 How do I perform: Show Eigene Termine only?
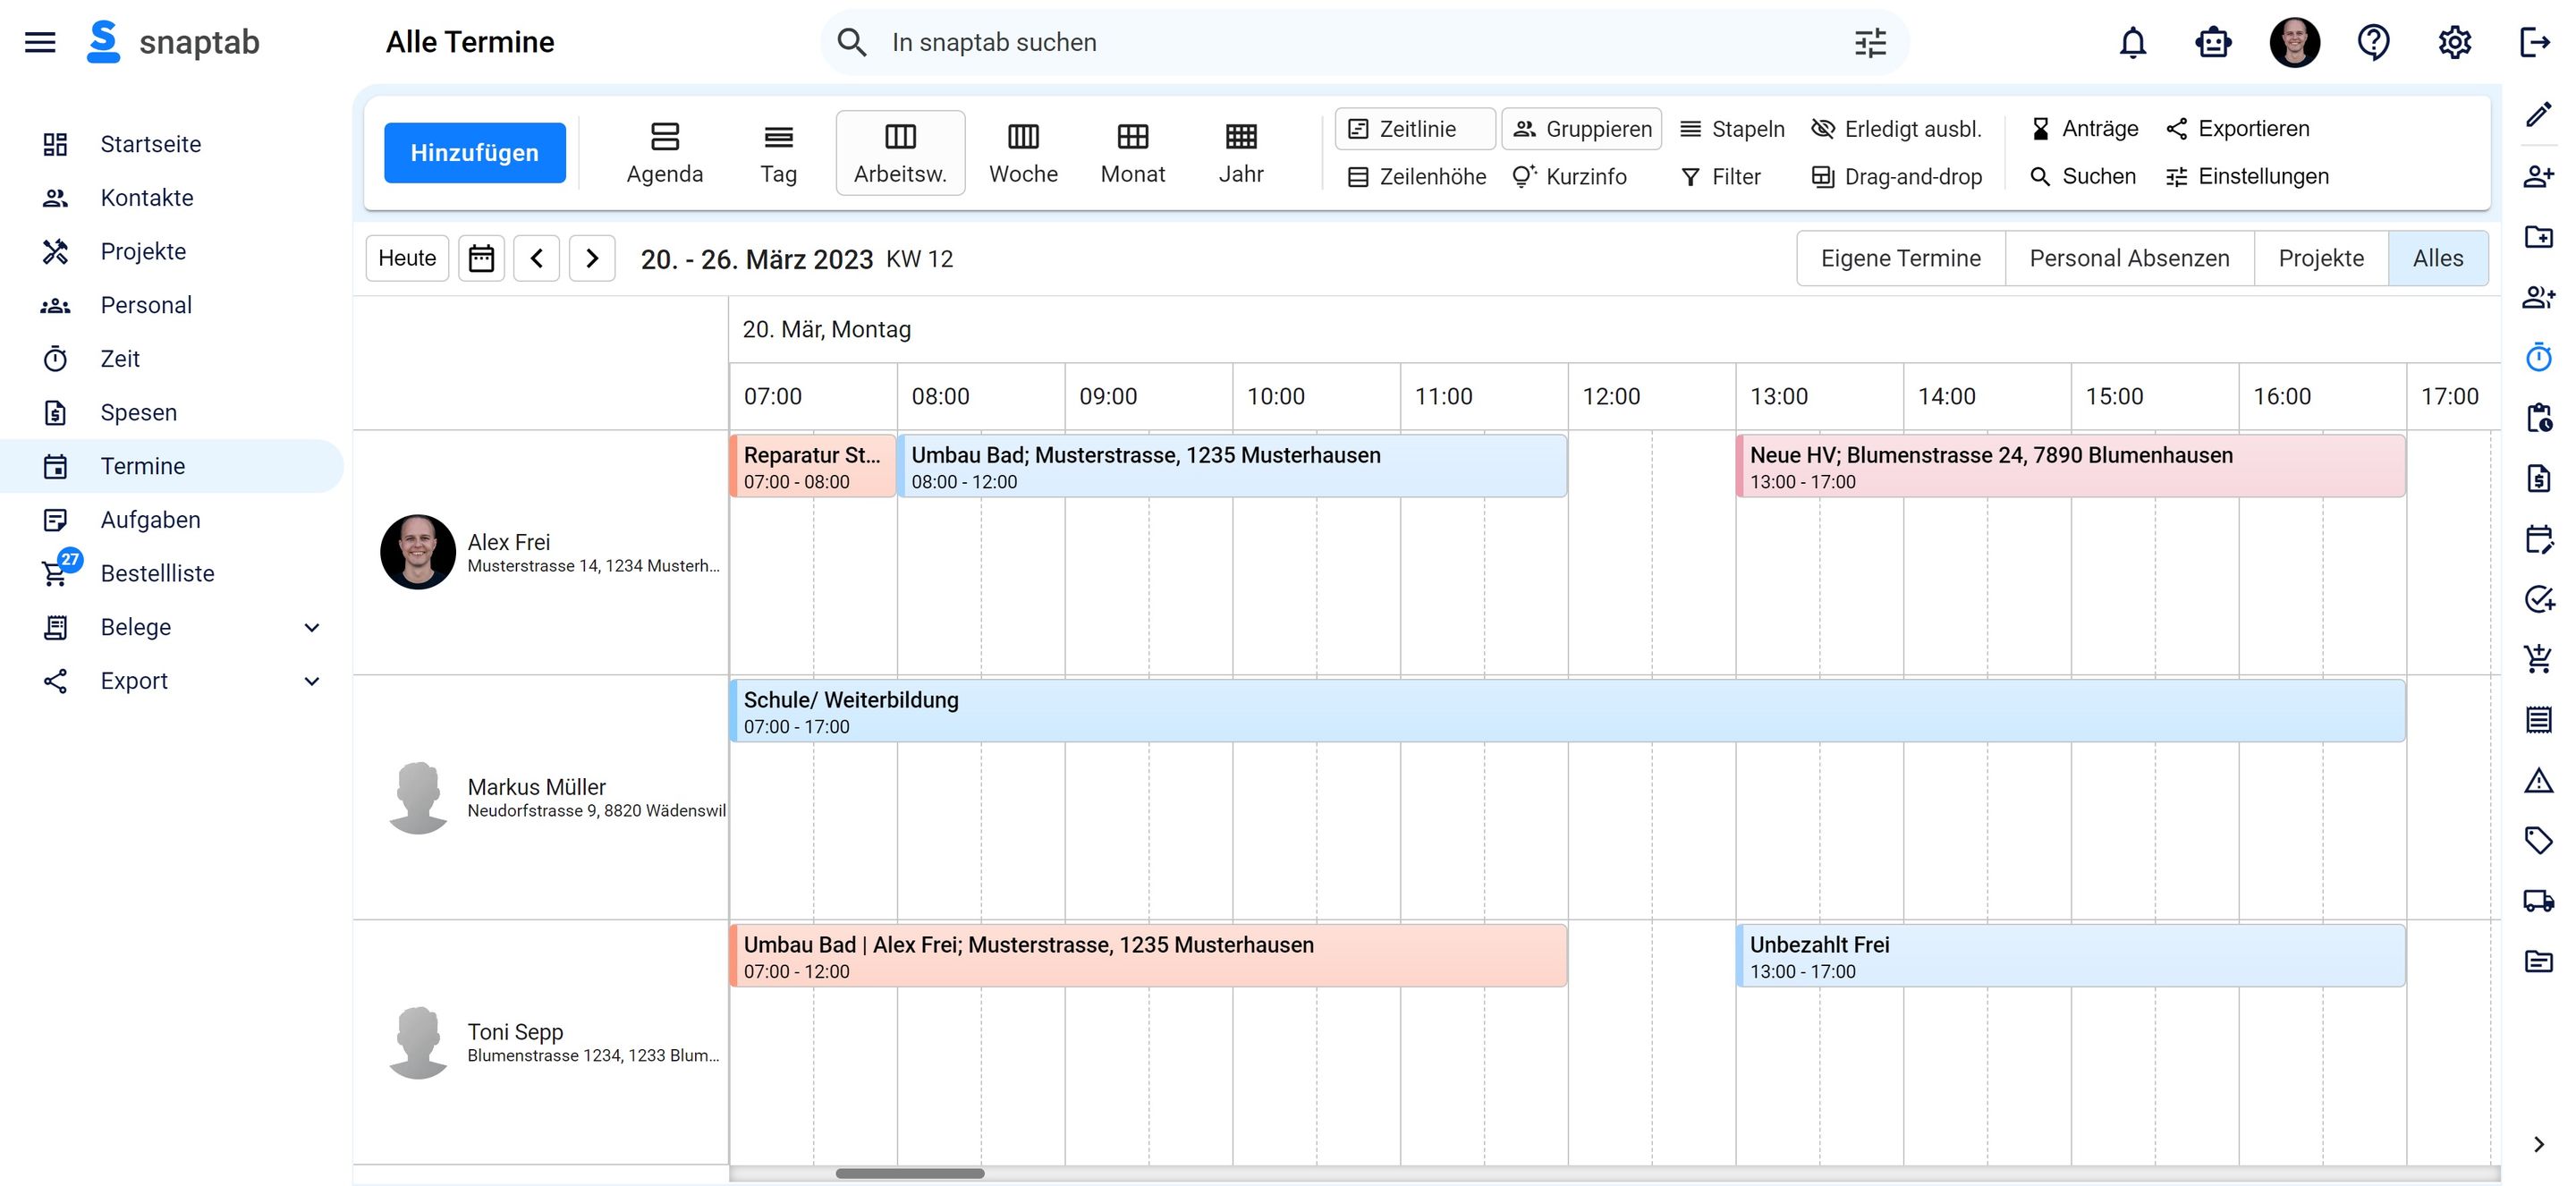point(1900,258)
